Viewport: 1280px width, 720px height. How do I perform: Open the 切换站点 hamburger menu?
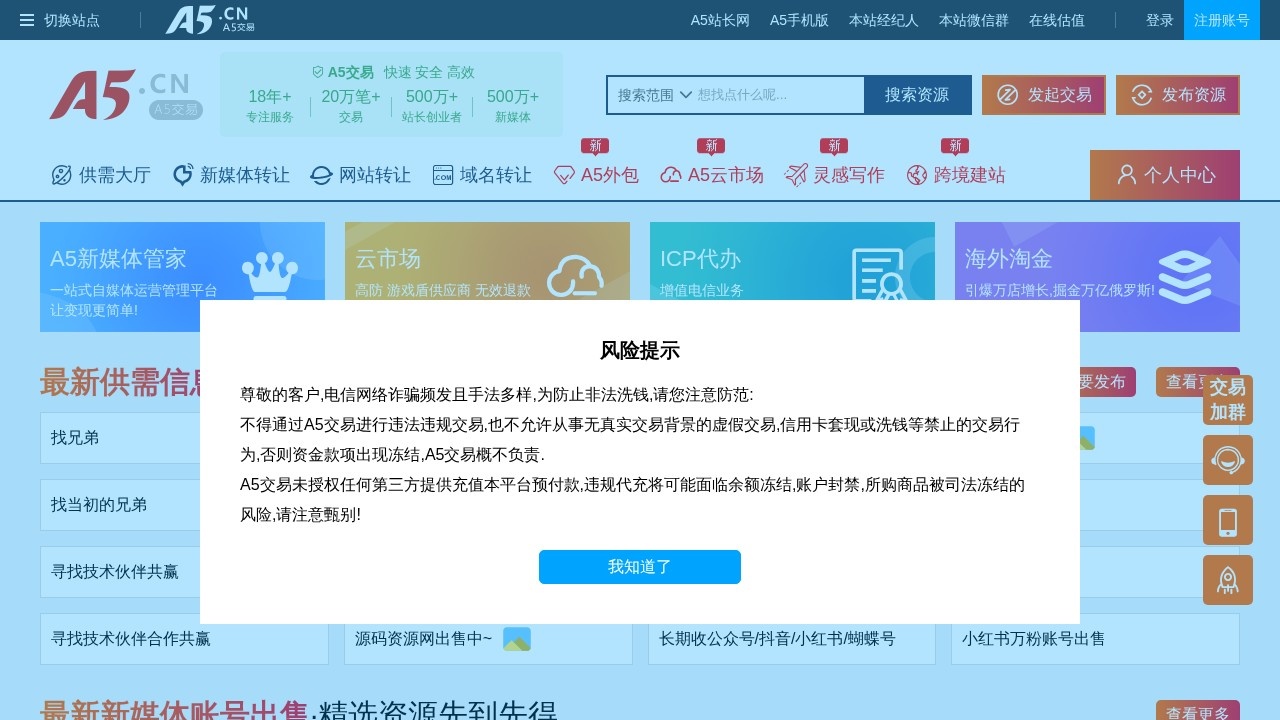point(27,20)
